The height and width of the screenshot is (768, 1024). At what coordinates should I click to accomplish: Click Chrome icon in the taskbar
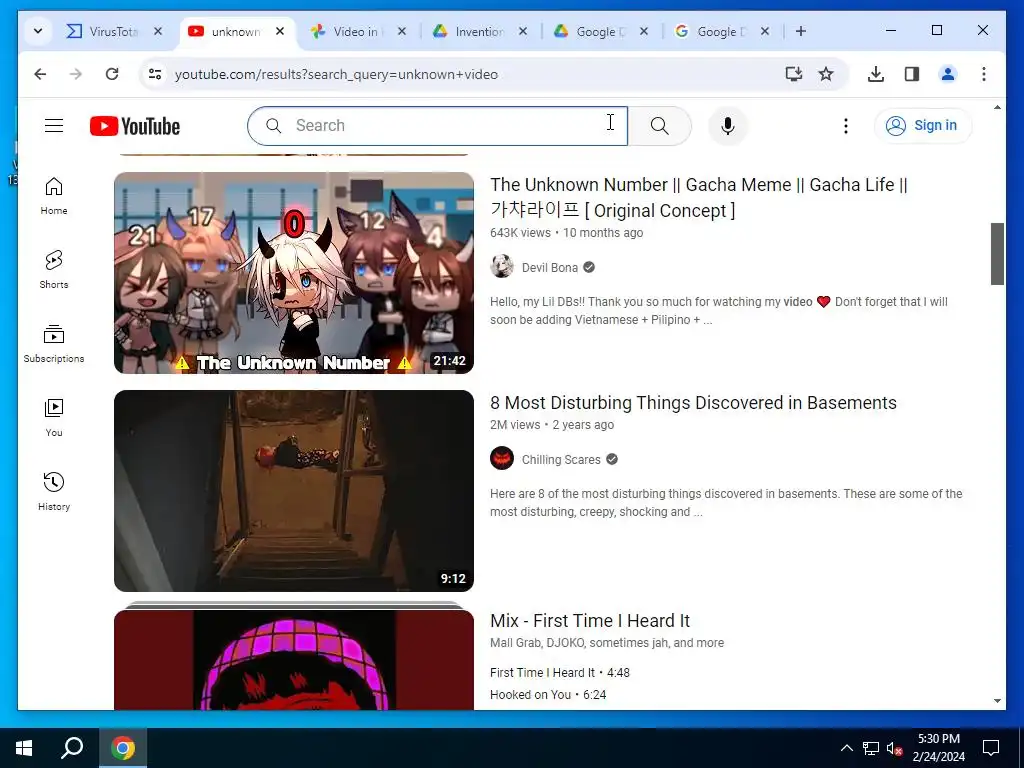[123, 748]
